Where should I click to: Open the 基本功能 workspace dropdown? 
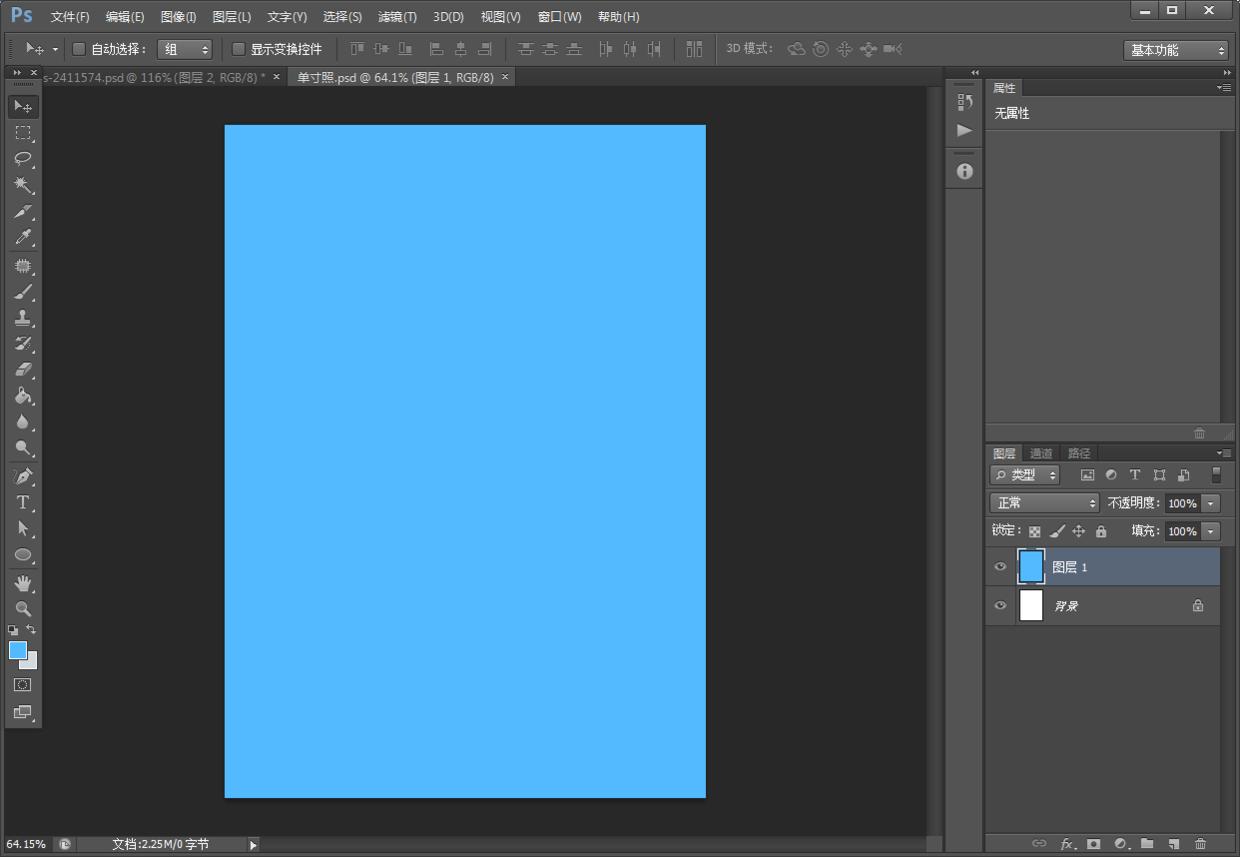[x=1176, y=50]
